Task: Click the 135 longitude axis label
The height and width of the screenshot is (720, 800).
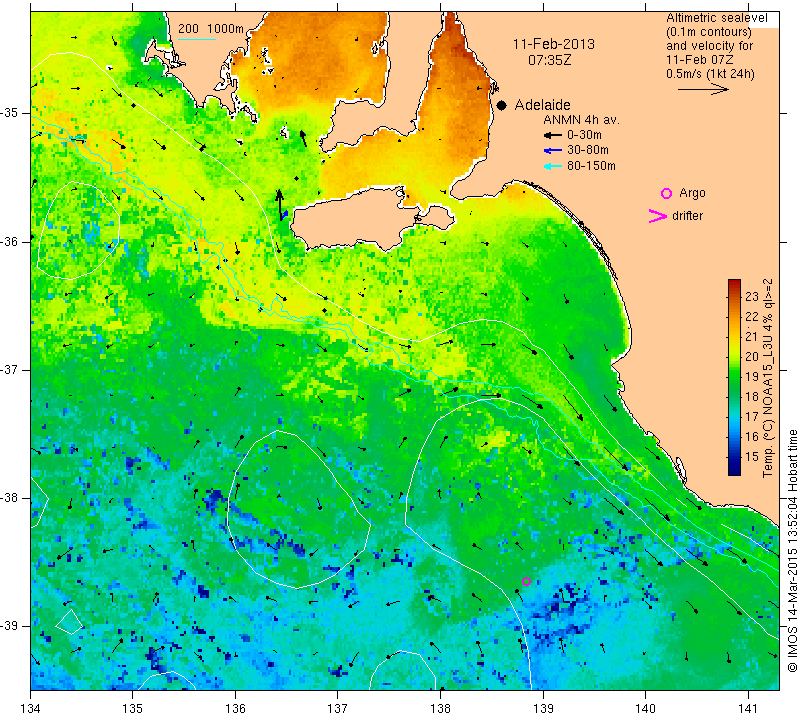Action: 133,709
